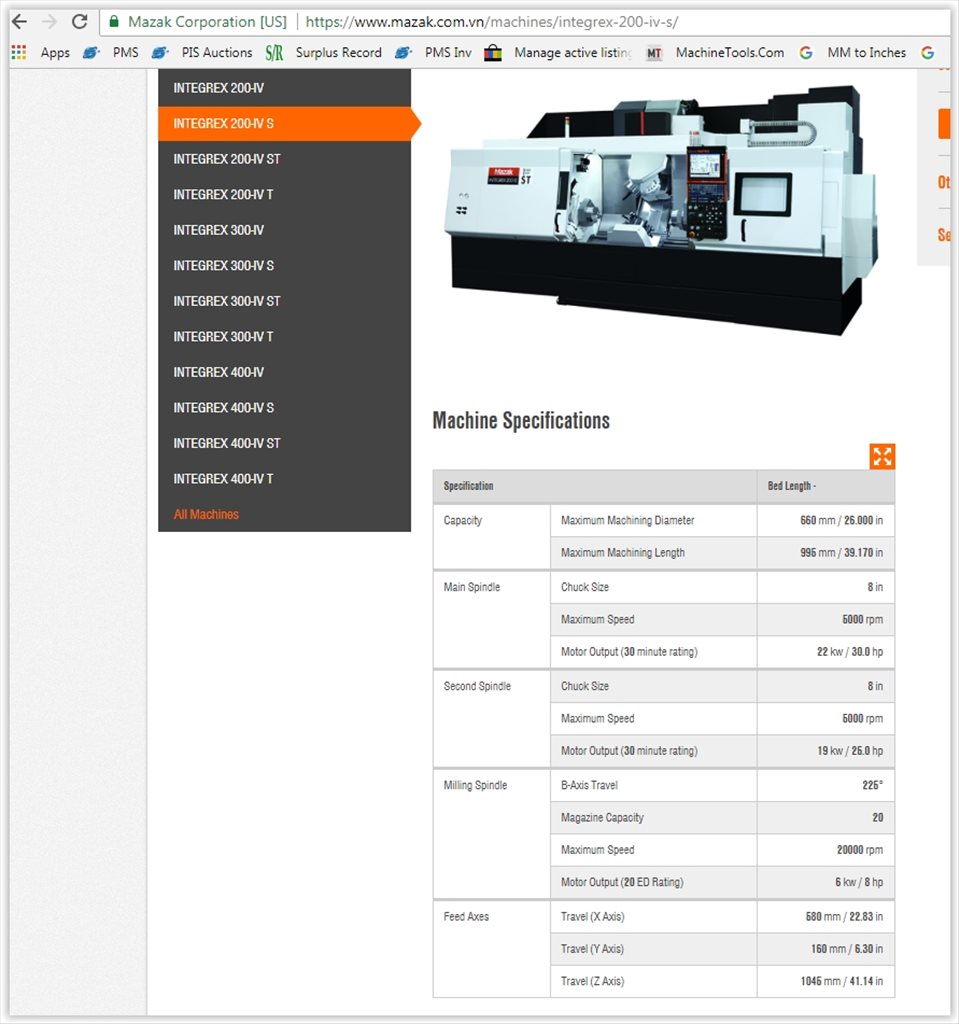Image resolution: width=959 pixels, height=1024 pixels.
Task: Select INTEGREX 300-IV S in the sidebar
Action: coord(284,266)
